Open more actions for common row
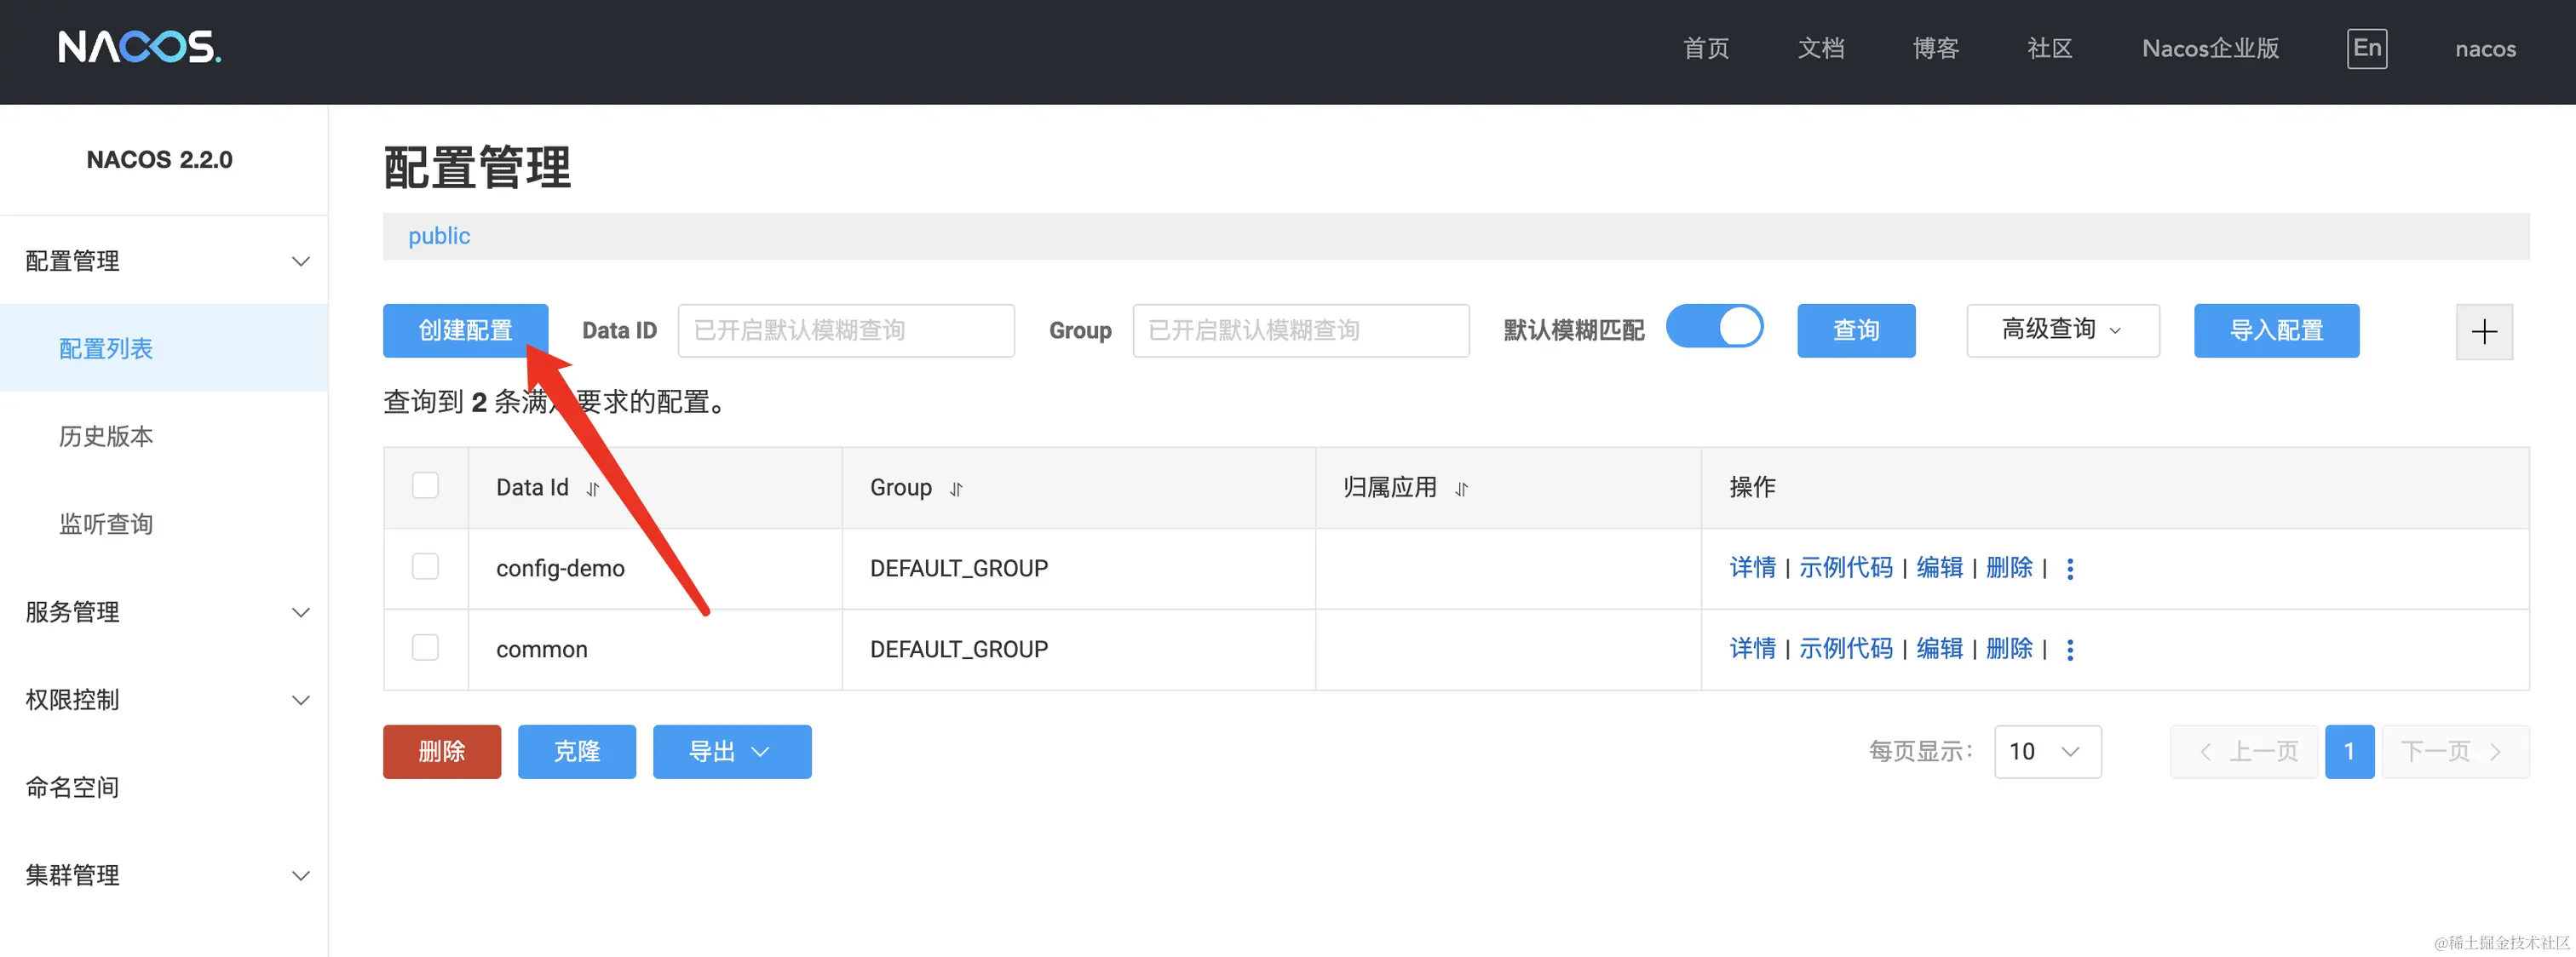 click(x=2070, y=650)
